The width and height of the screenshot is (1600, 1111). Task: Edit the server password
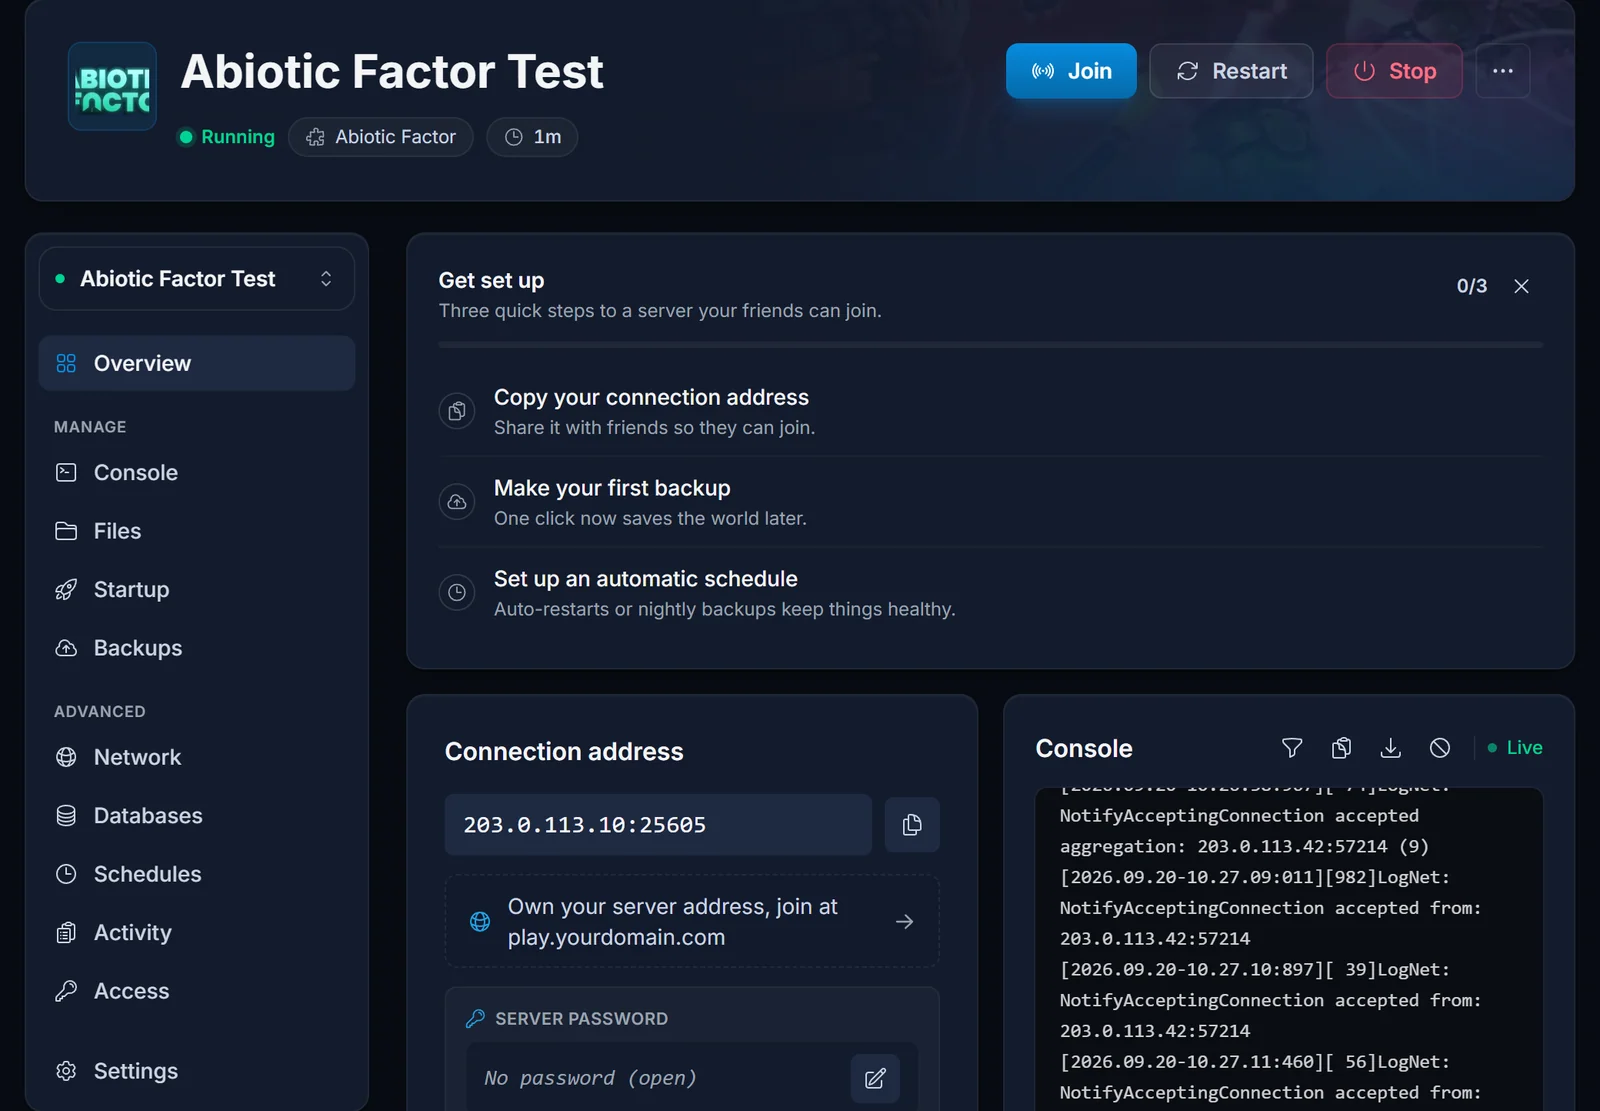click(x=875, y=1078)
